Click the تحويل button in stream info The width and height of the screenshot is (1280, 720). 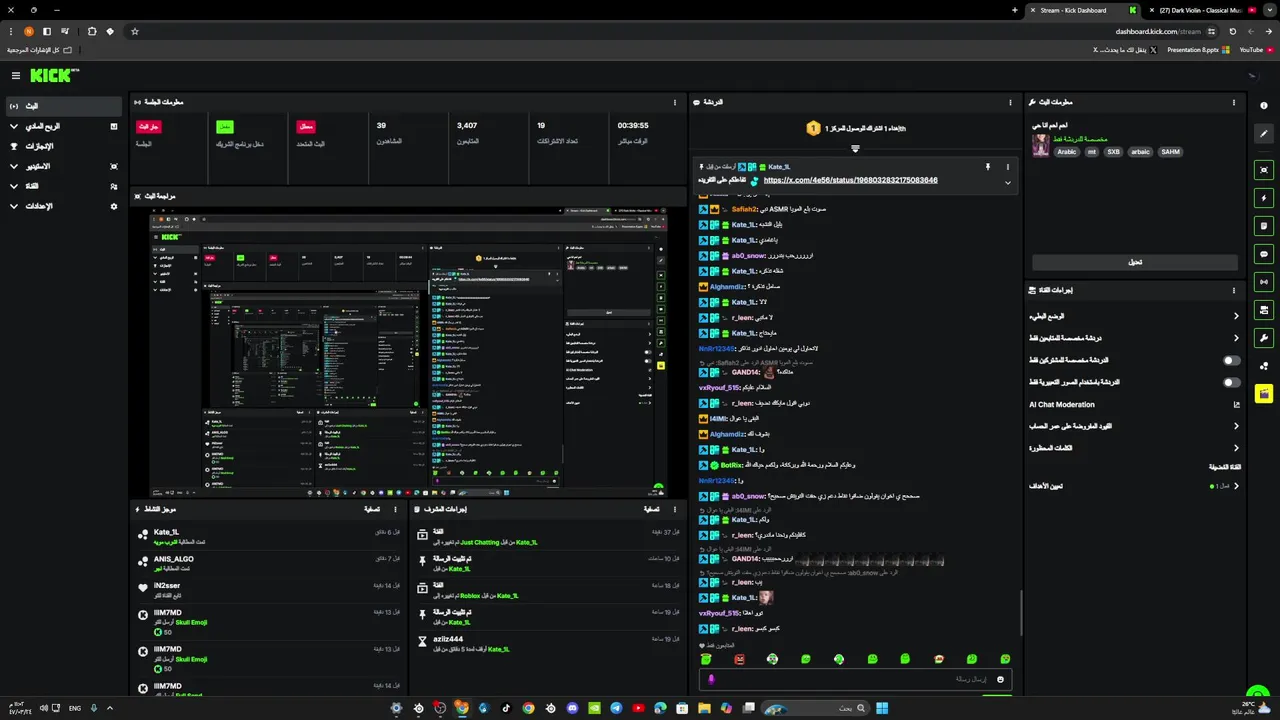point(1135,262)
